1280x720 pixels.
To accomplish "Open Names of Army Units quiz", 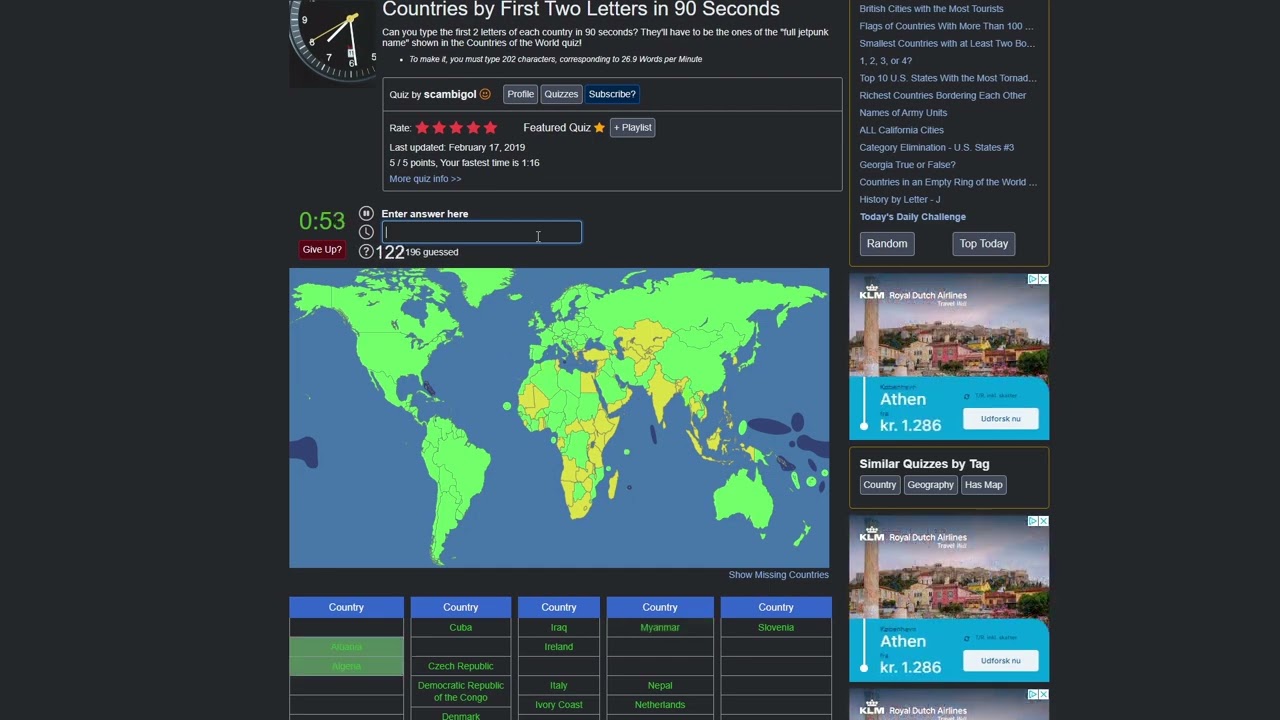I will click(903, 113).
